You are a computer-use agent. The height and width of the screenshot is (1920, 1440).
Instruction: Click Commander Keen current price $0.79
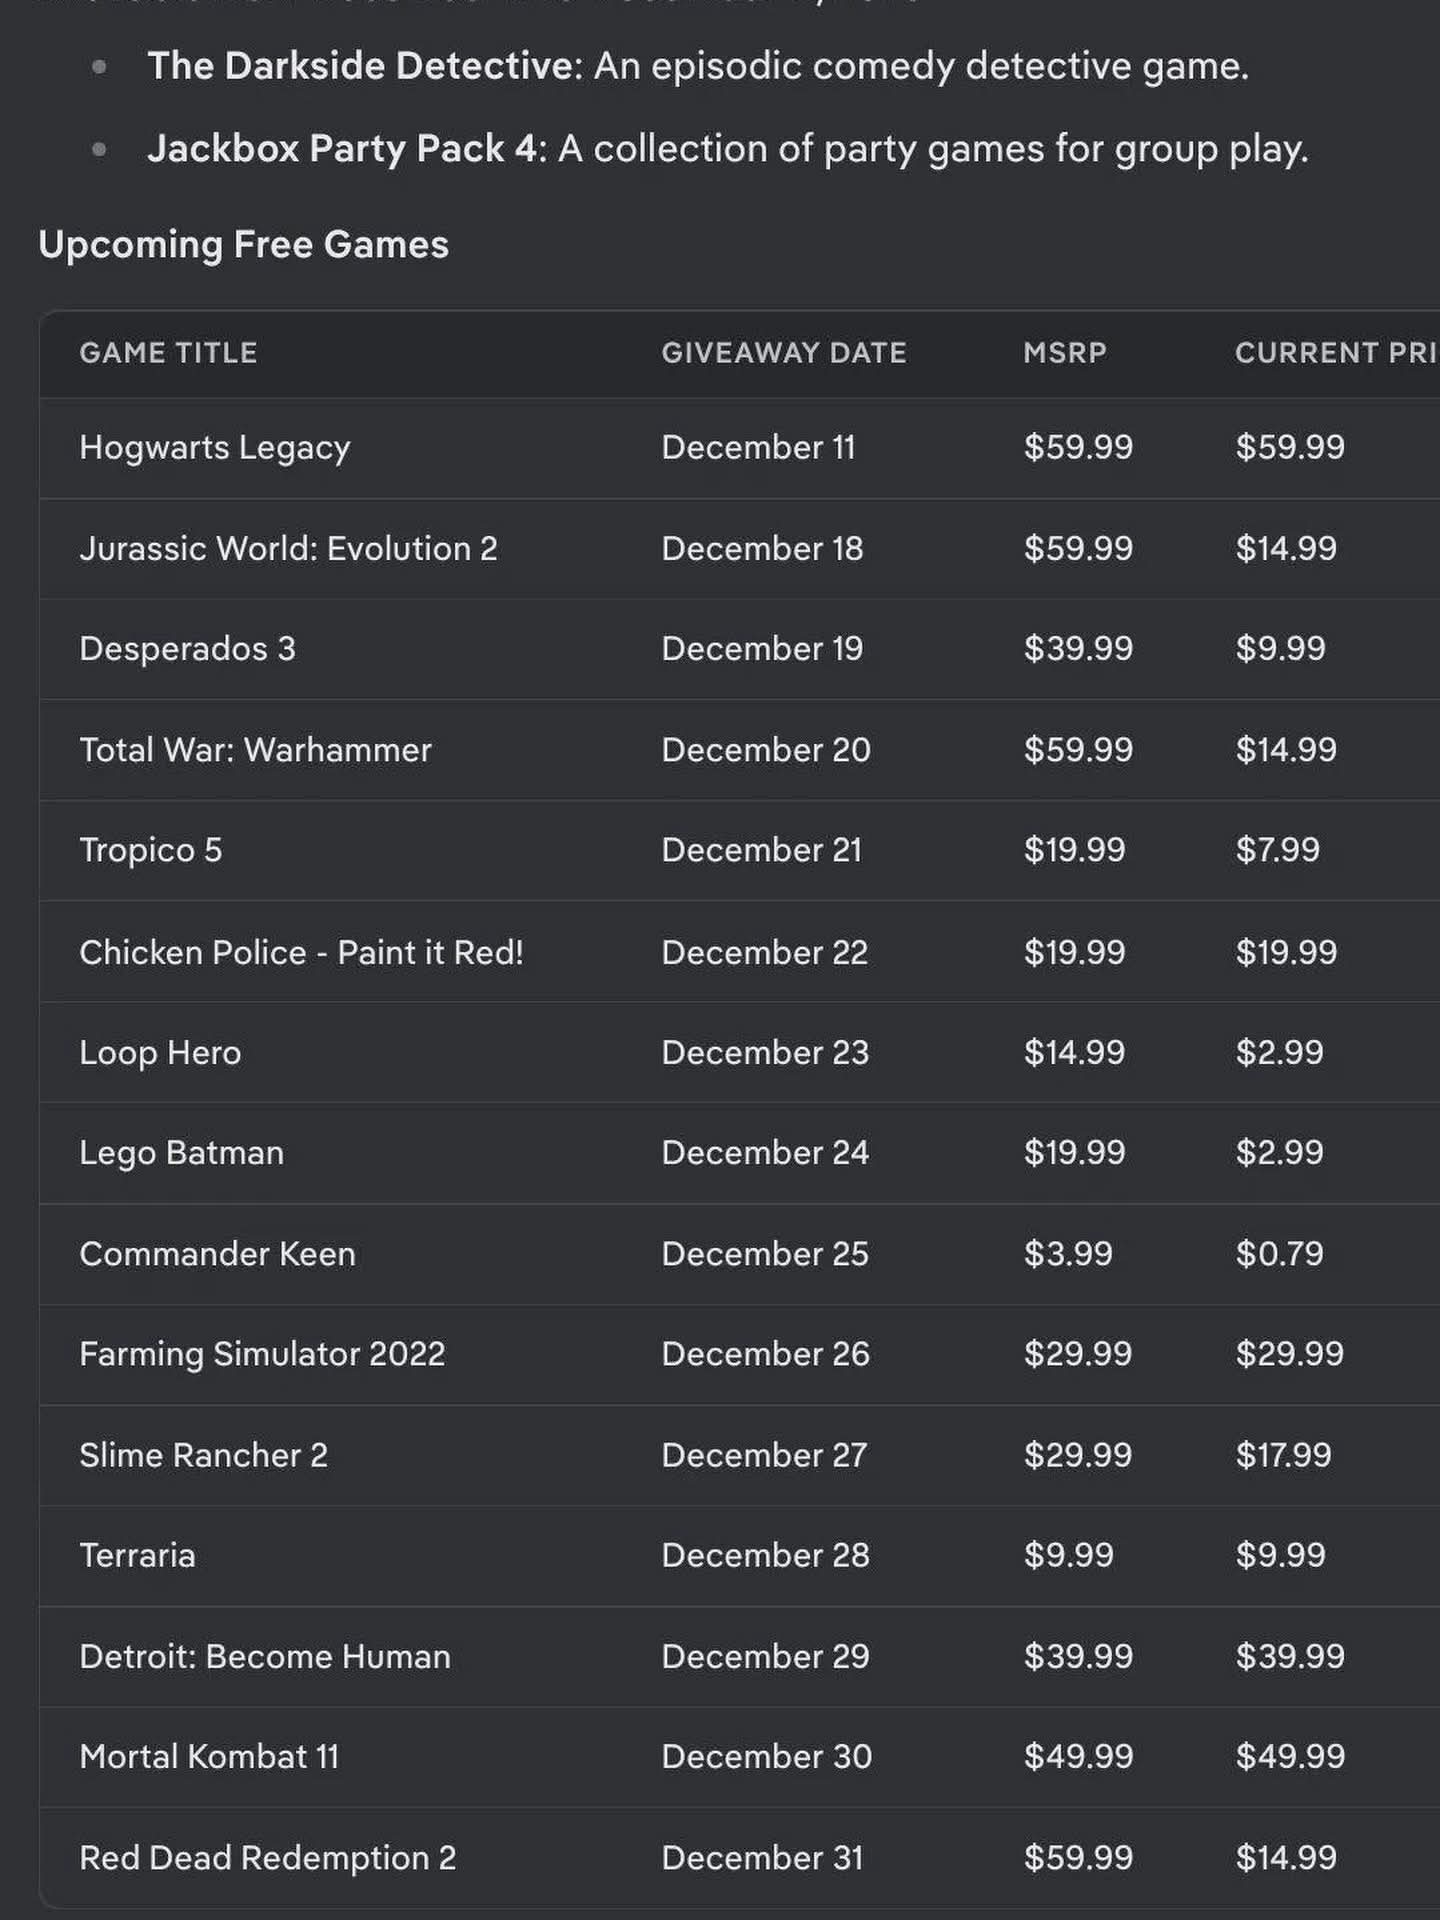click(1279, 1254)
